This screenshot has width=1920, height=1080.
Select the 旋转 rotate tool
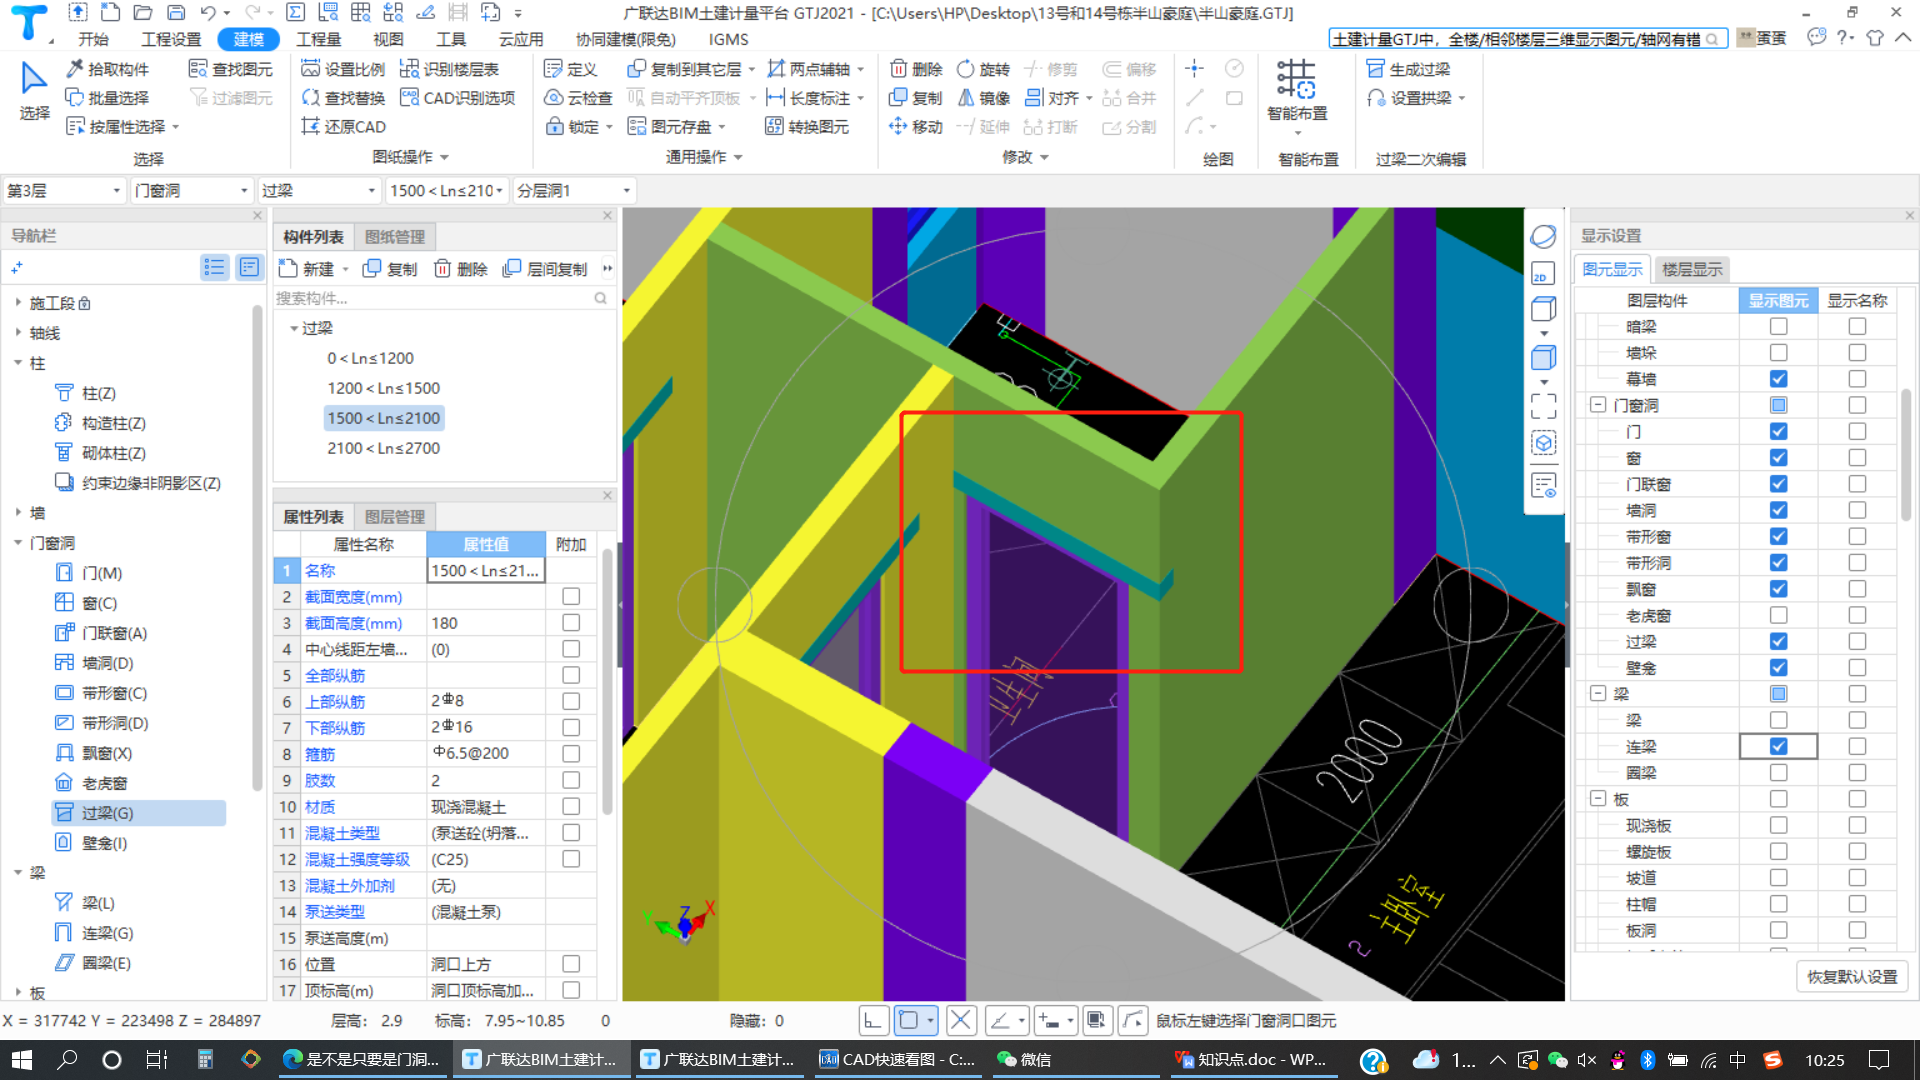[984, 69]
